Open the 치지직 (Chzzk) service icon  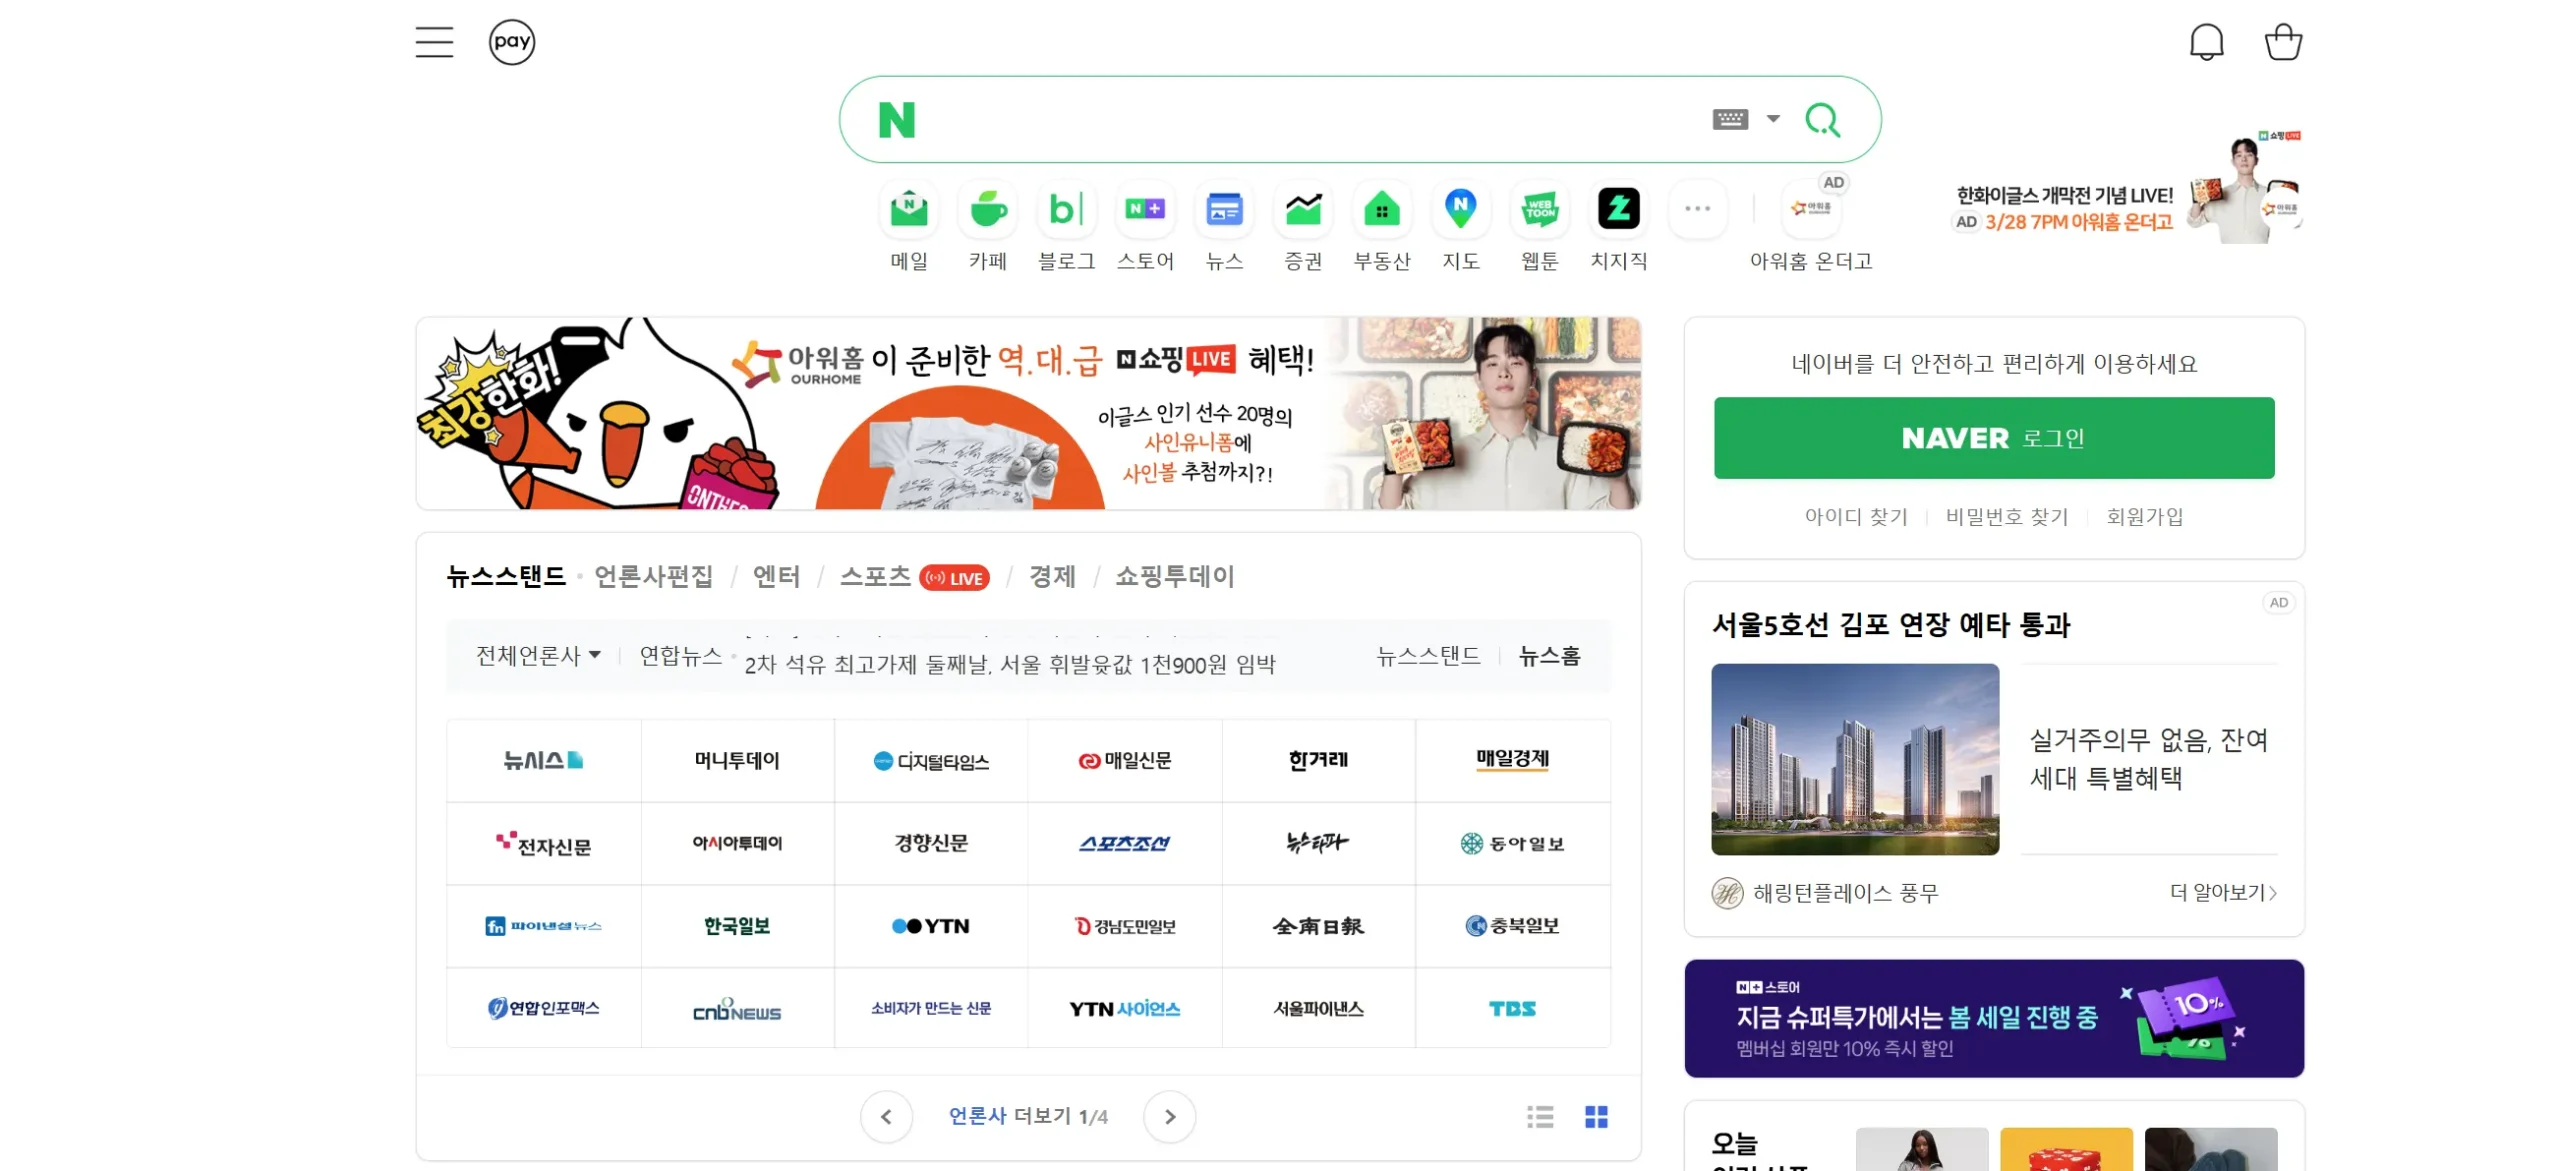coord(1618,210)
